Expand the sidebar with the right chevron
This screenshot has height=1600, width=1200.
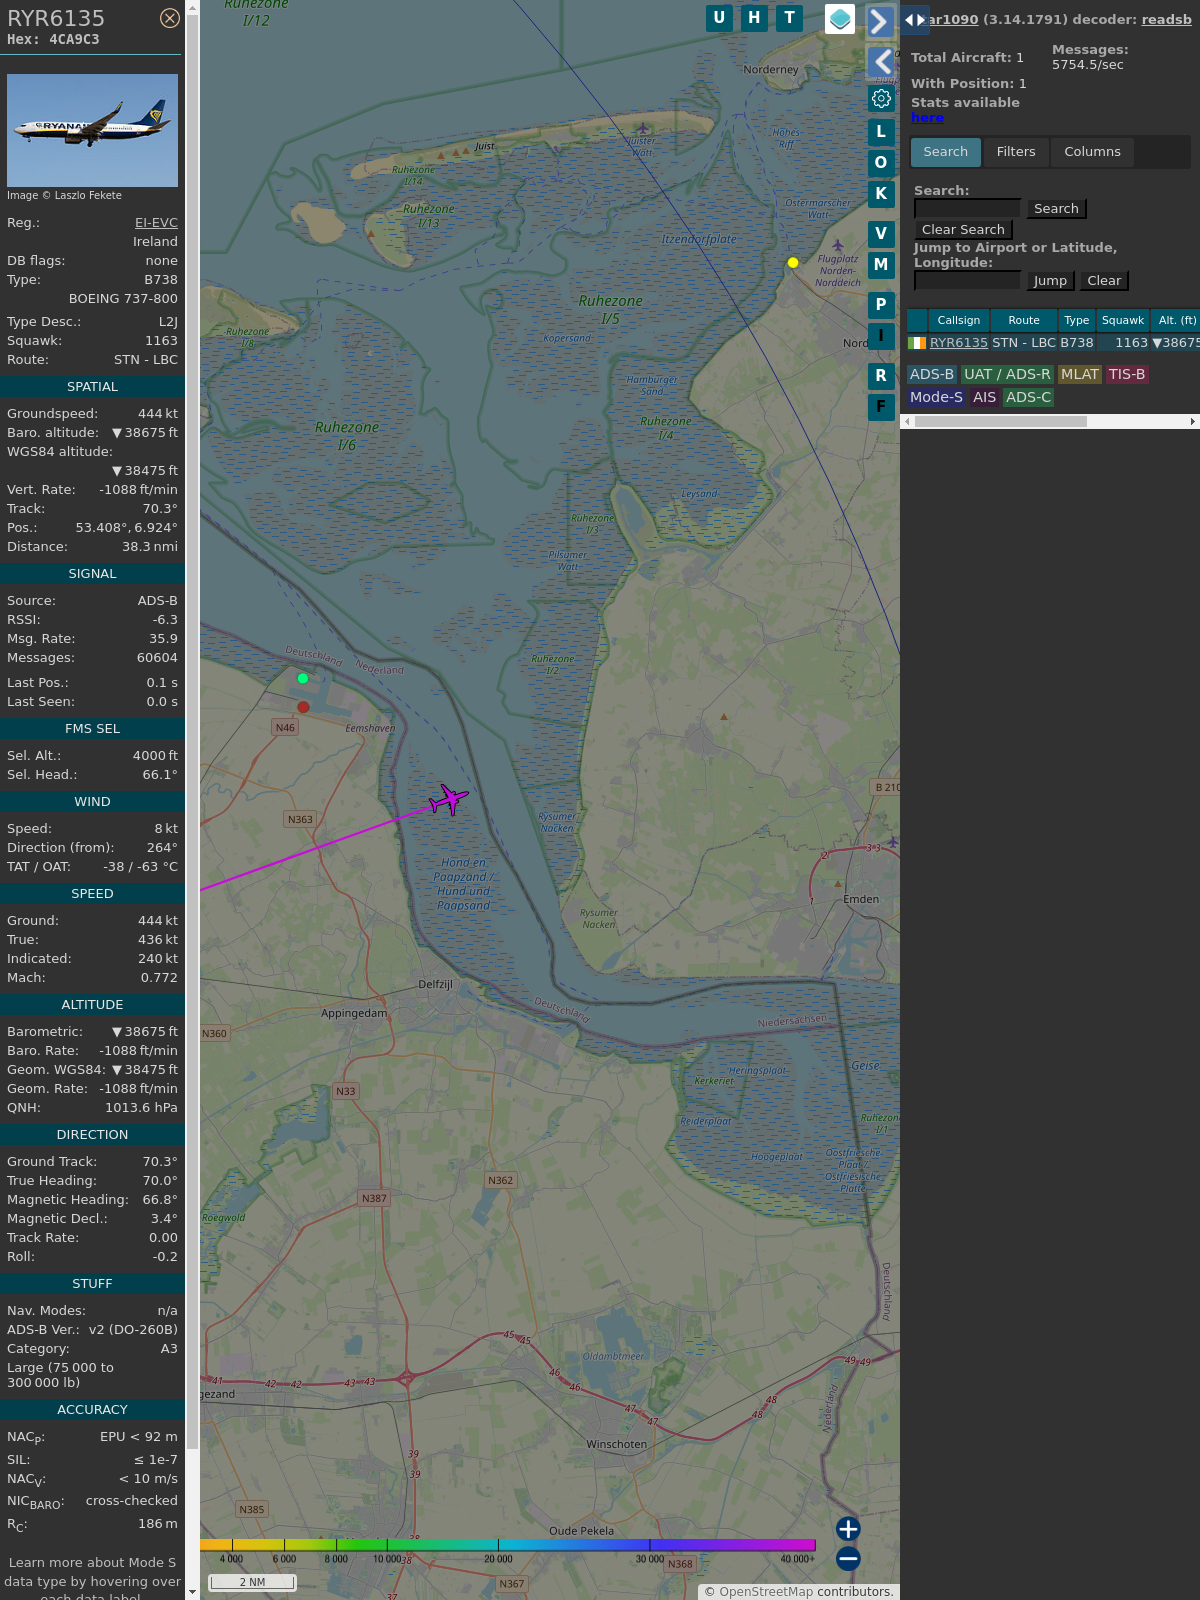pos(880,22)
